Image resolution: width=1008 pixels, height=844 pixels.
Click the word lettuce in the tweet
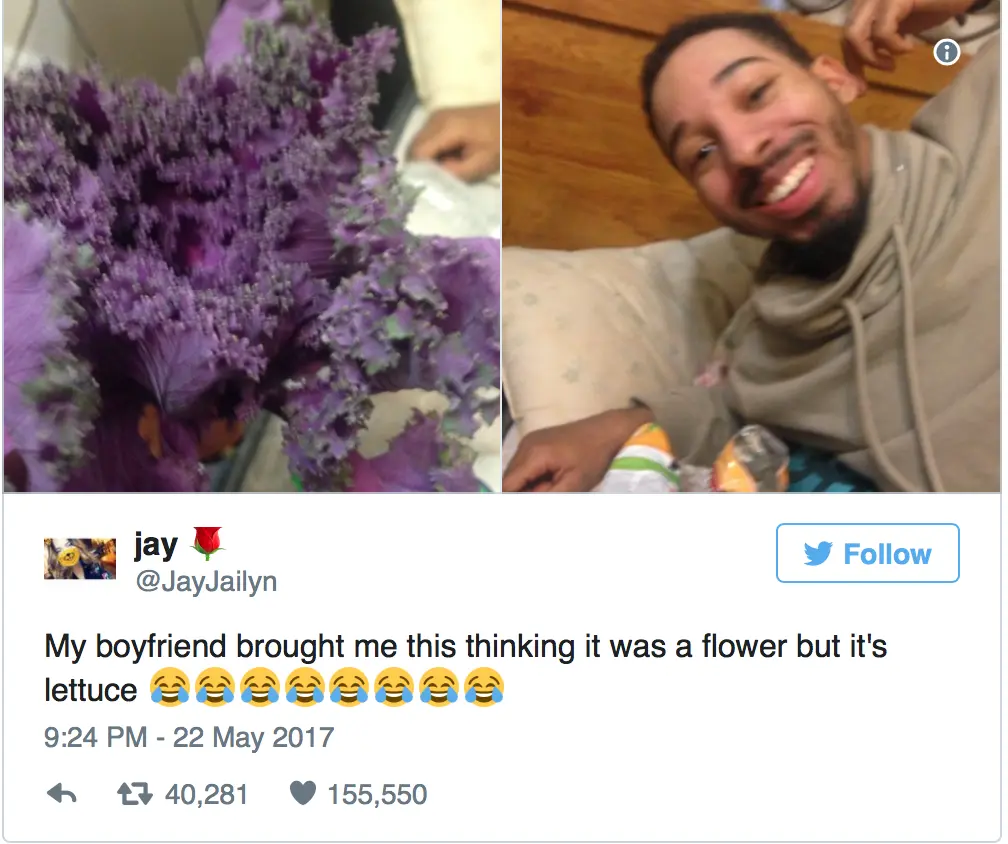(91, 690)
